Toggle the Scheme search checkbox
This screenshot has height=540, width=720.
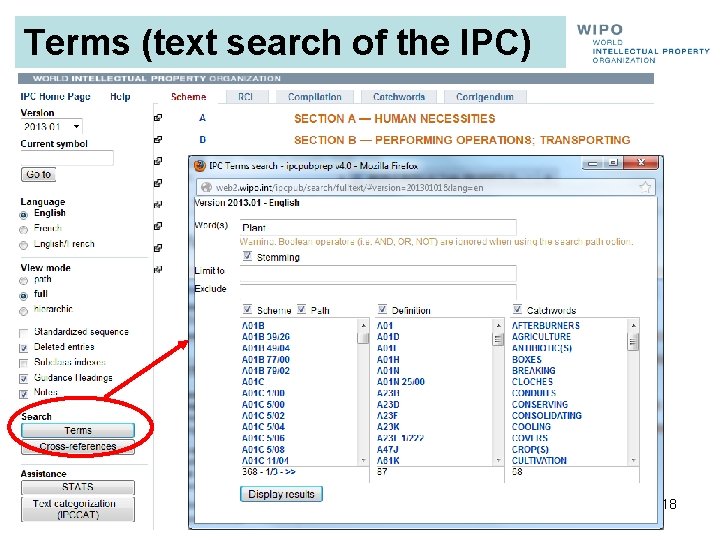point(247,309)
